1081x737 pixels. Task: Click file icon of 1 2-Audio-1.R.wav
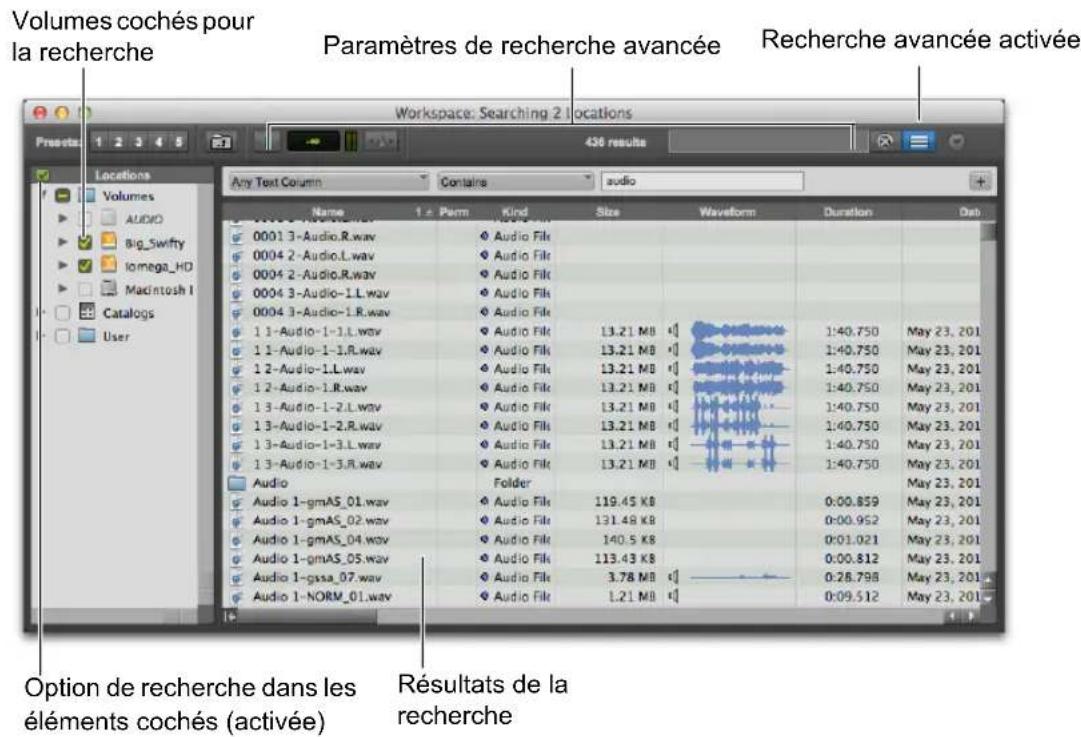coord(237,388)
